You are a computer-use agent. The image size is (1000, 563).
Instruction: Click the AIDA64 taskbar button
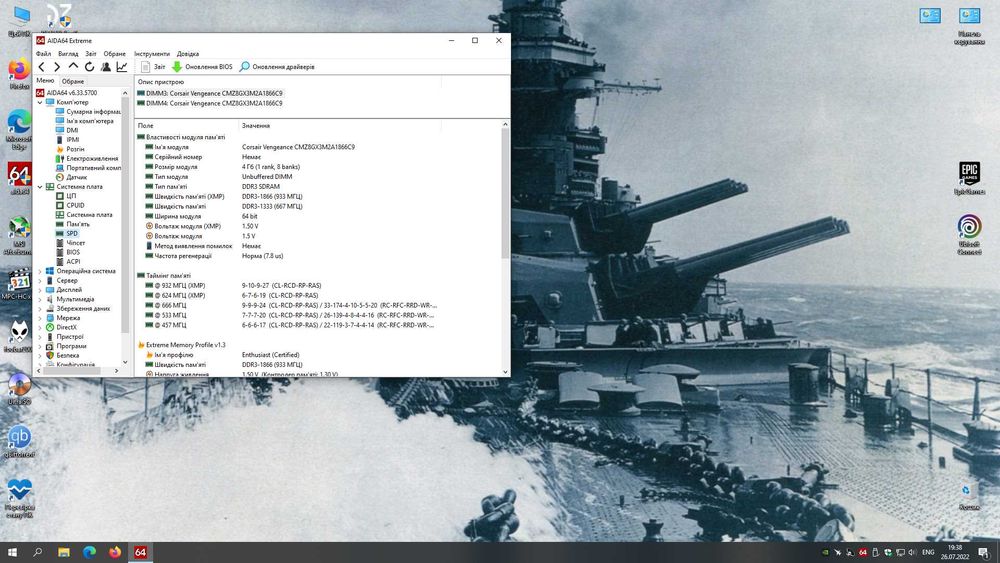pyautogui.click(x=140, y=552)
